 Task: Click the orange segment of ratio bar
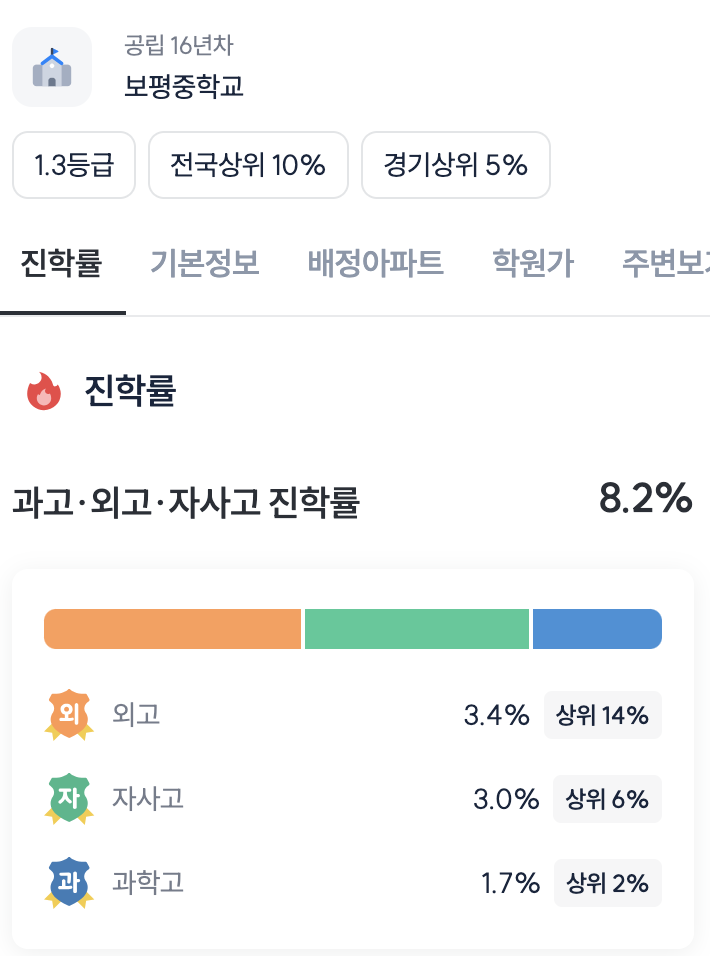[x=172, y=629]
